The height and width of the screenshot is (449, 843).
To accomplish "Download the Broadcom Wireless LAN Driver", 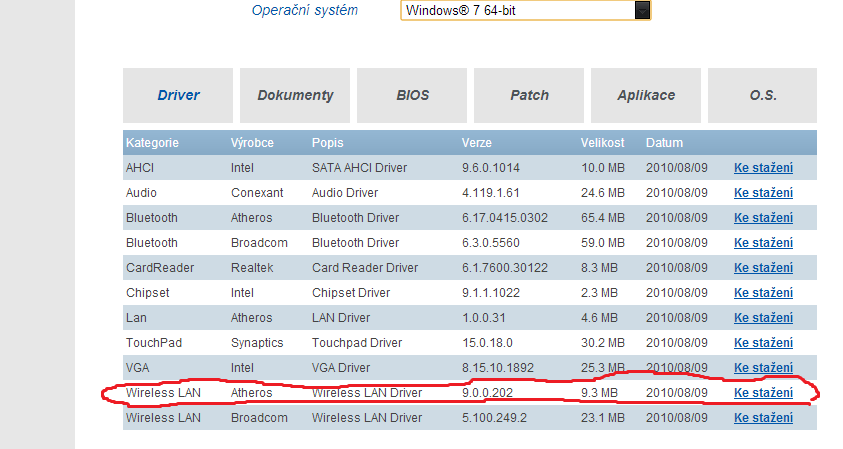I will click(763, 418).
